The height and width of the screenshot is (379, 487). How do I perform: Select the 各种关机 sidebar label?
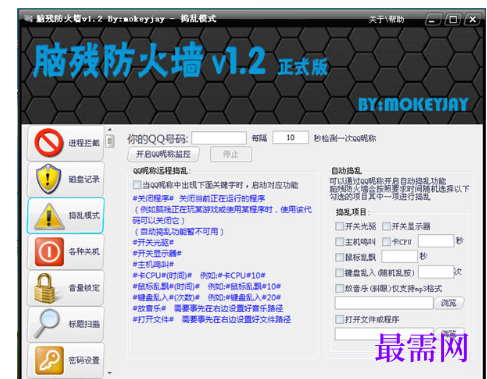(84, 252)
